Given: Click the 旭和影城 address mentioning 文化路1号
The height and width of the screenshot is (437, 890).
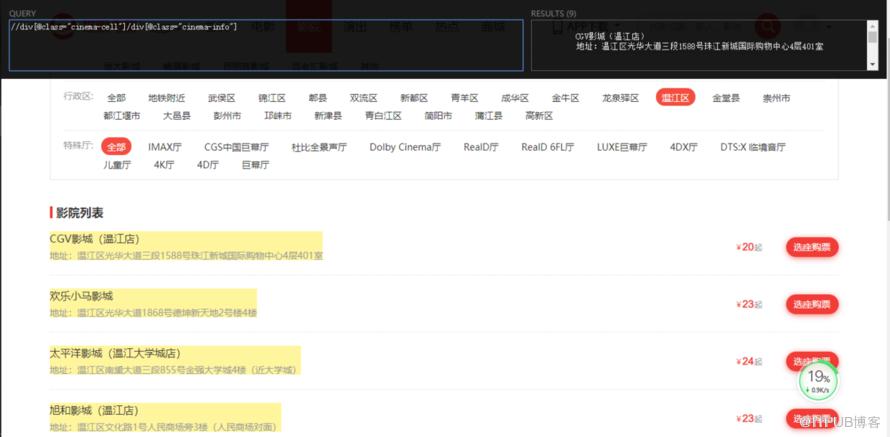Looking at the screenshot, I should (163, 427).
